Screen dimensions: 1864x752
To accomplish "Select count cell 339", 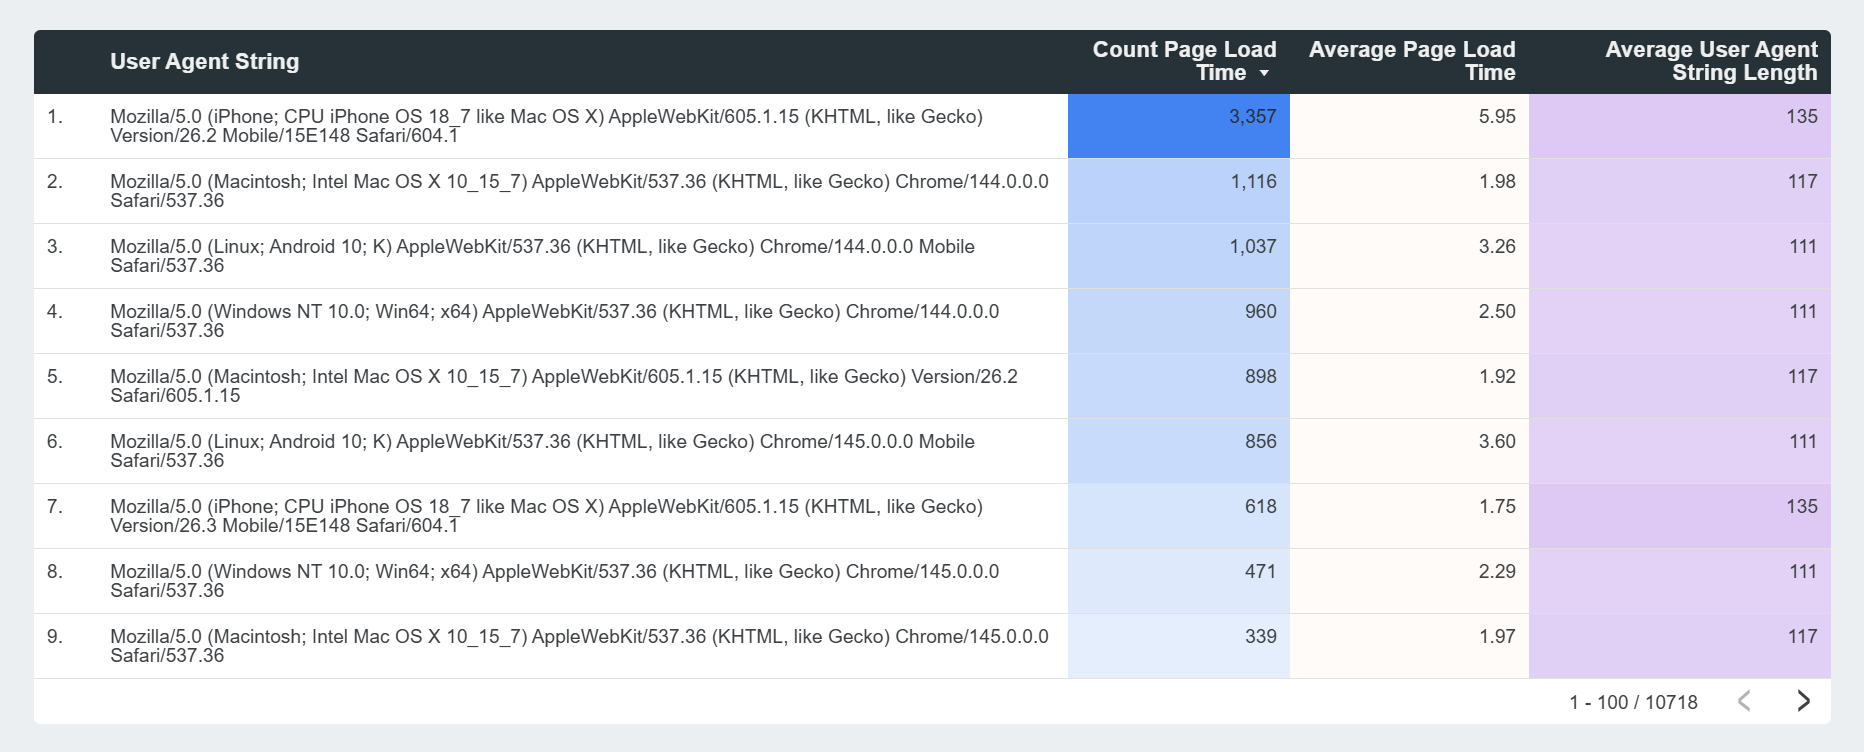I will coord(1179,646).
